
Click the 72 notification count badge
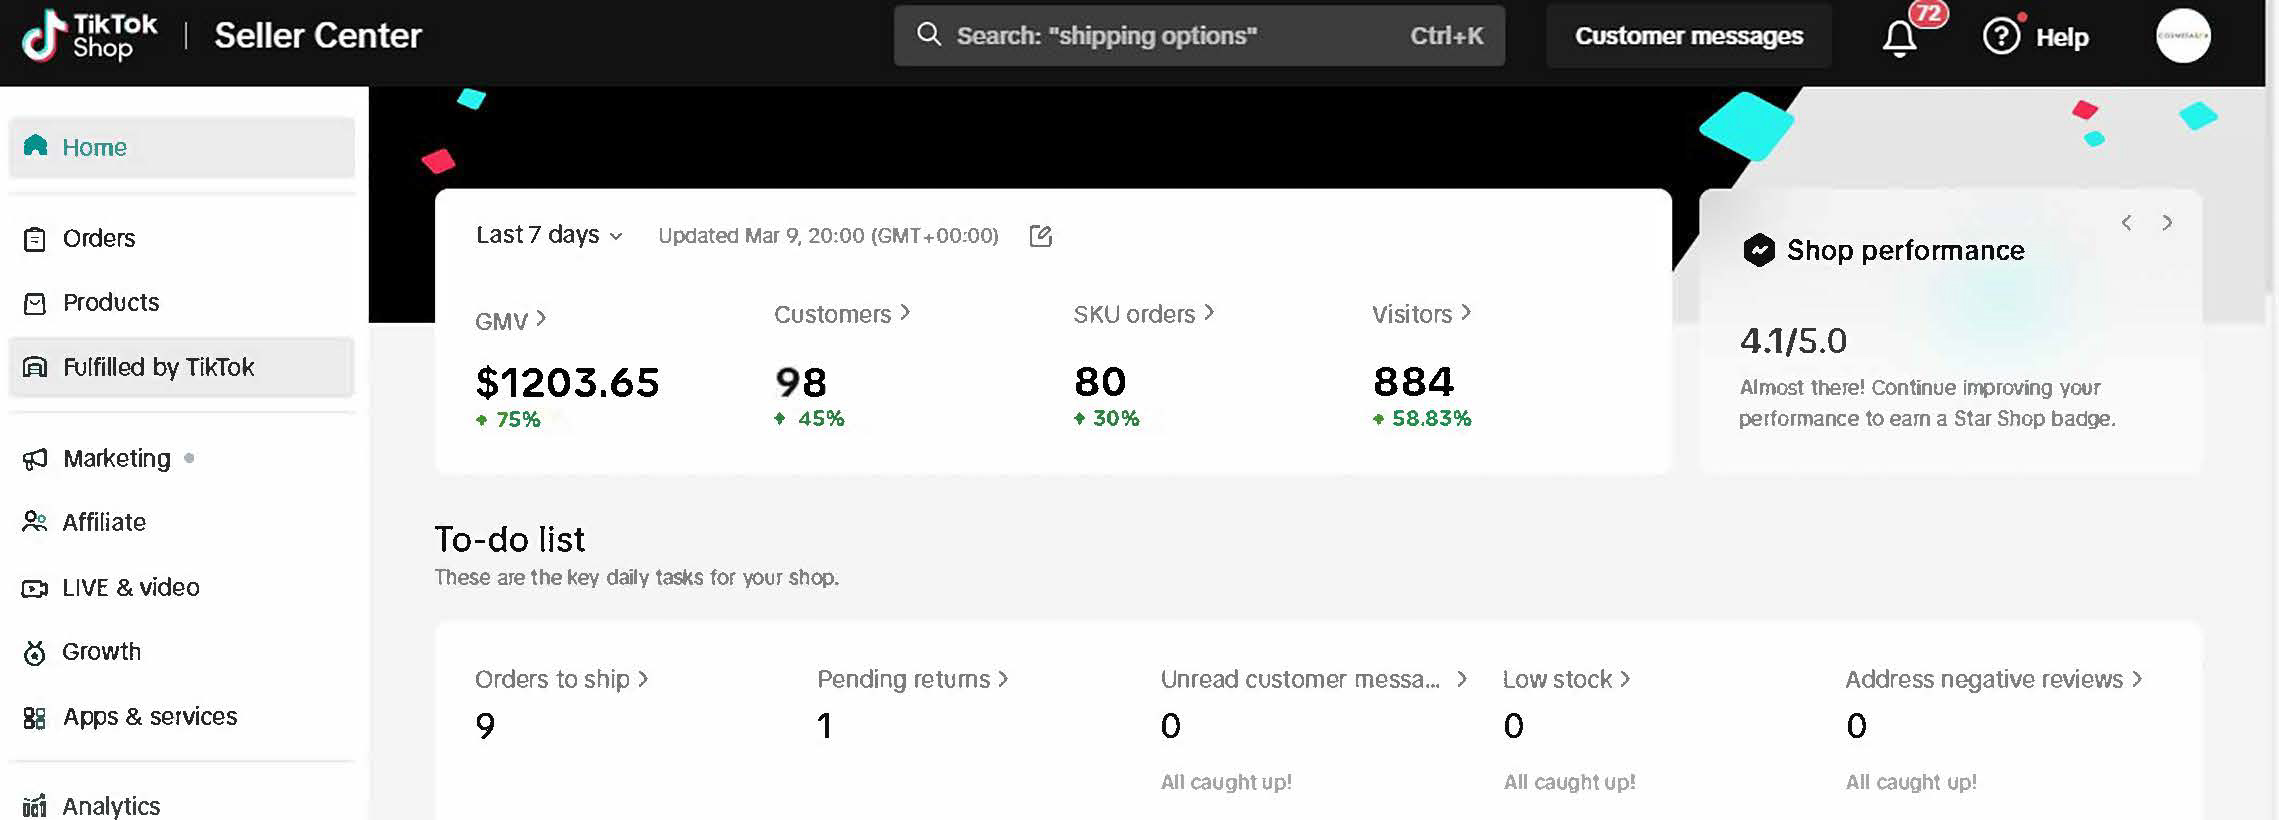[x=1928, y=14]
